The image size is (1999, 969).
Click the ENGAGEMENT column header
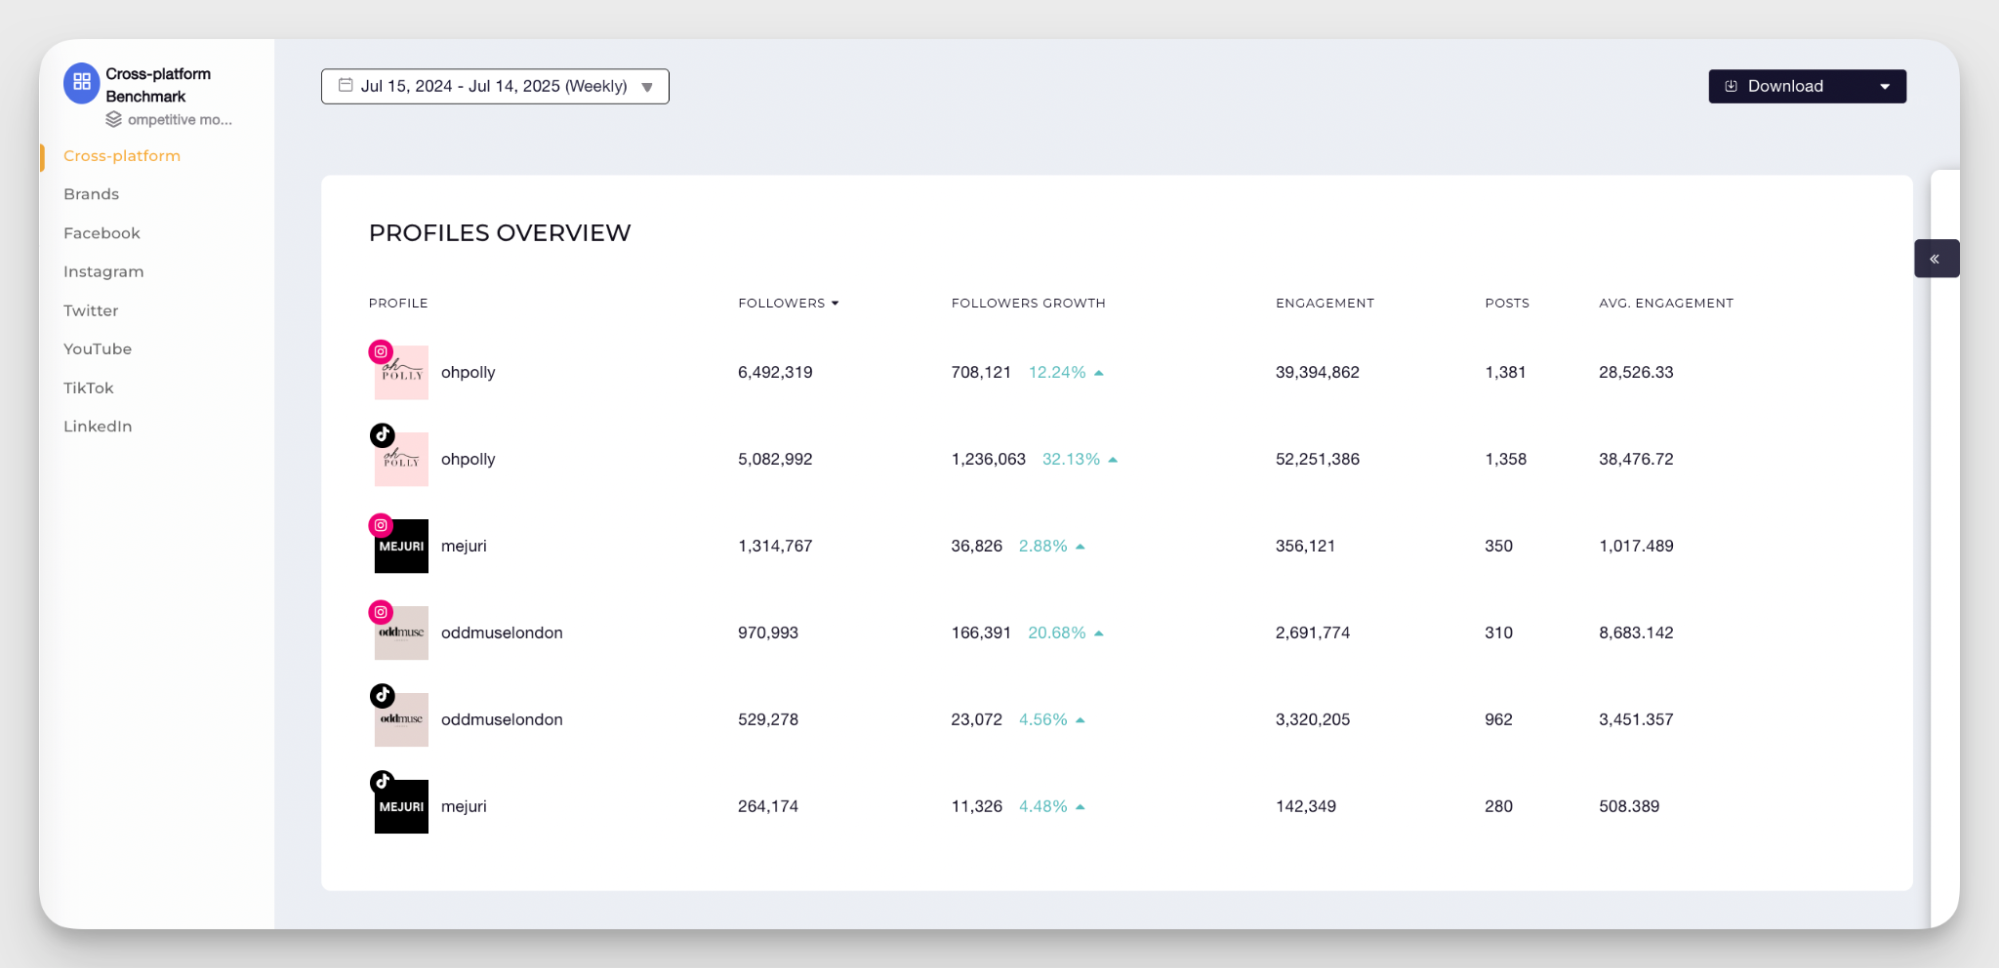[x=1325, y=303]
